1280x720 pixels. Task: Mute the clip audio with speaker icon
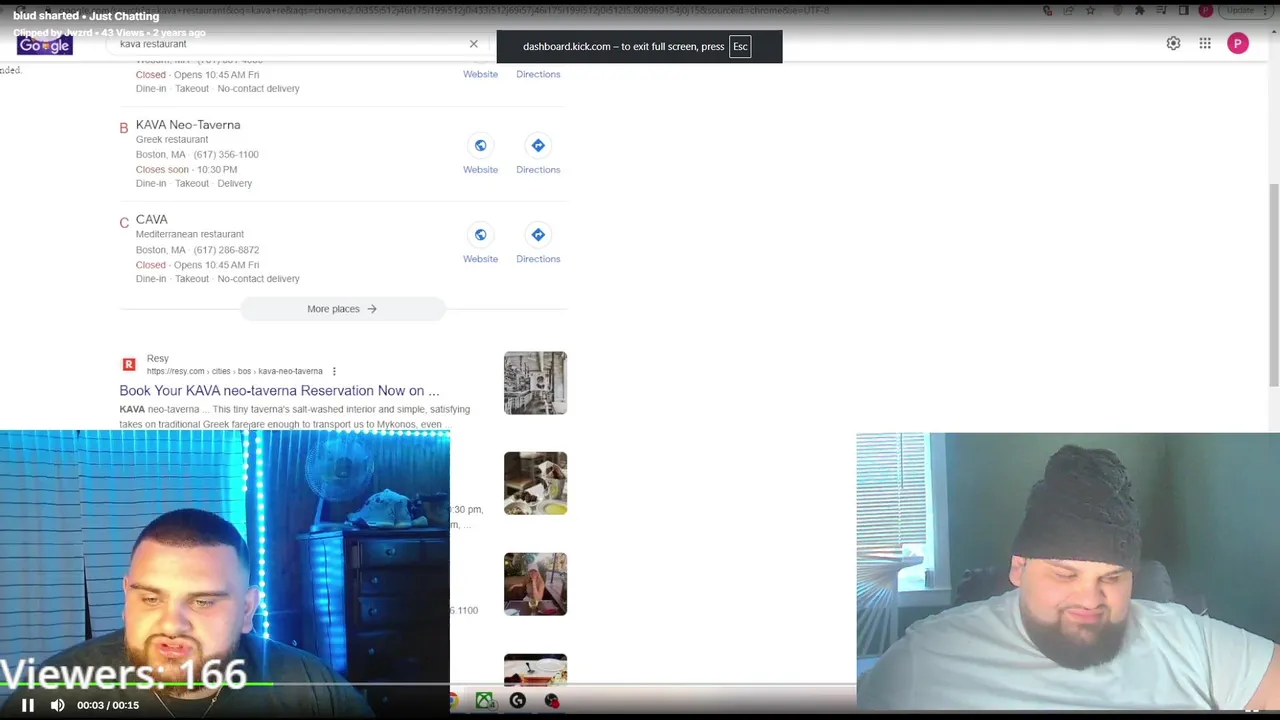58,705
